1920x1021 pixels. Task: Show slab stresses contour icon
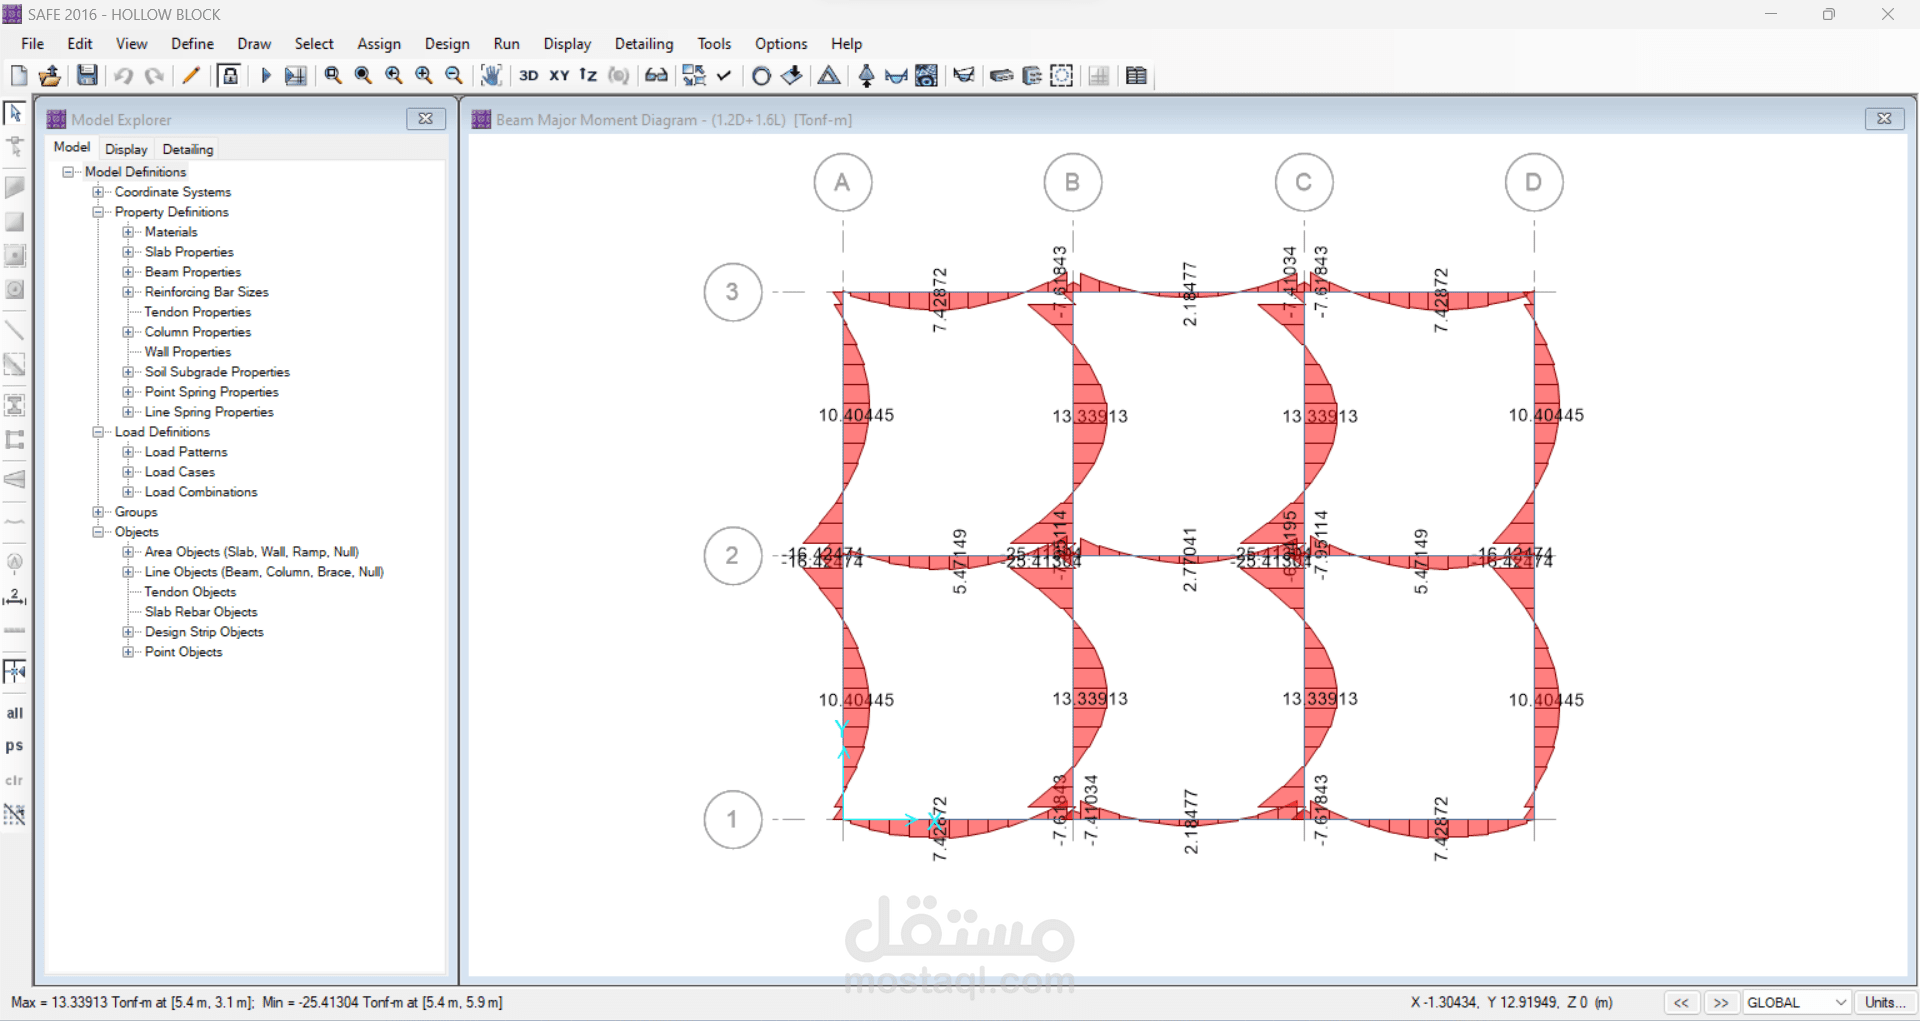click(x=927, y=76)
